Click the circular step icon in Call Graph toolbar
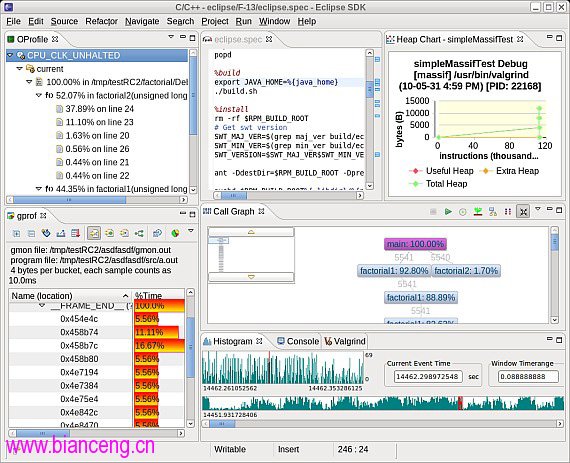 pyautogui.click(x=463, y=212)
